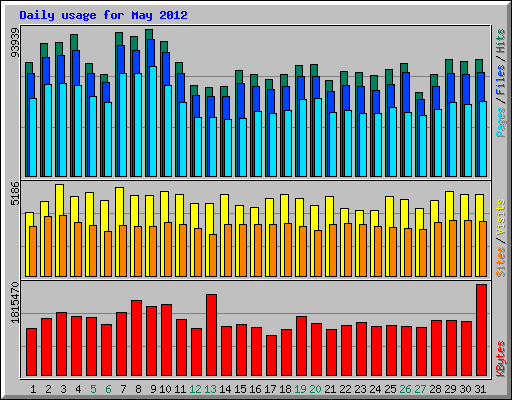Click the 5186 axis value
The width and height of the screenshot is (512, 400).
click(x=15, y=193)
